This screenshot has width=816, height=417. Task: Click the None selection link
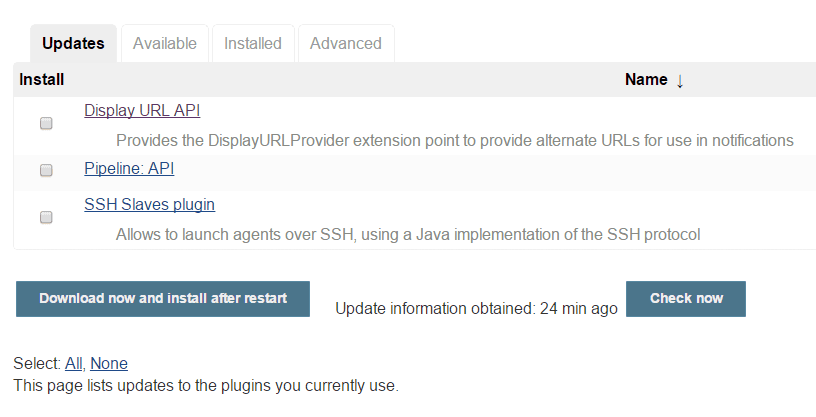click(109, 363)
